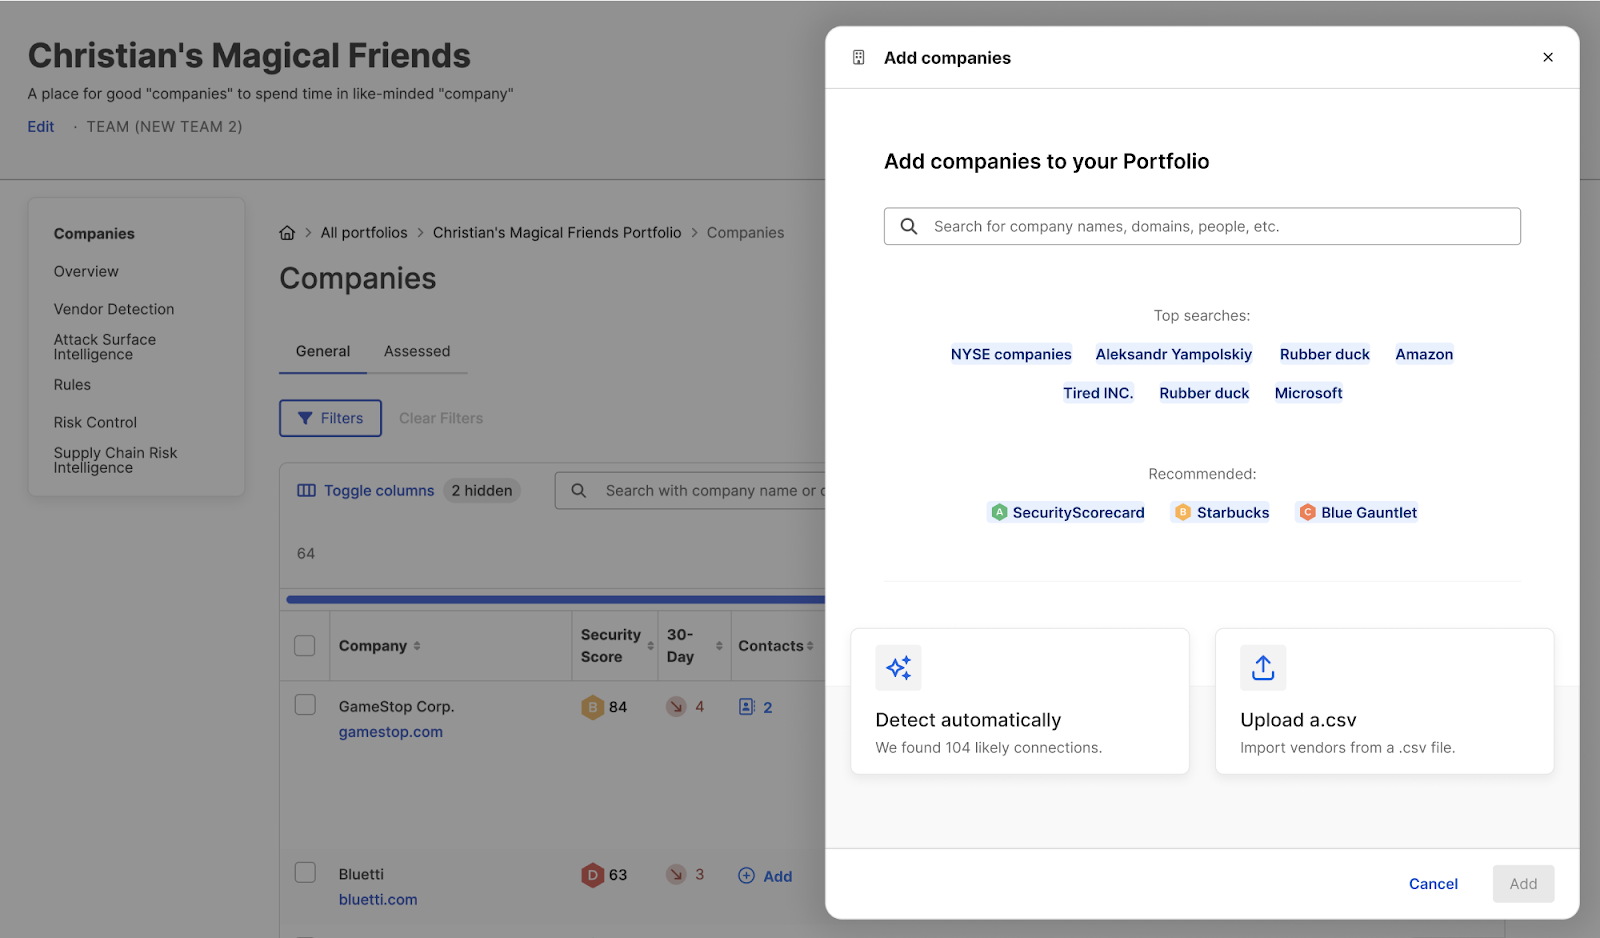Click the B grade icon beside Starbucks
Image resolution: width=1600 pixels, height=938 pixels.
click(1183, 513)
